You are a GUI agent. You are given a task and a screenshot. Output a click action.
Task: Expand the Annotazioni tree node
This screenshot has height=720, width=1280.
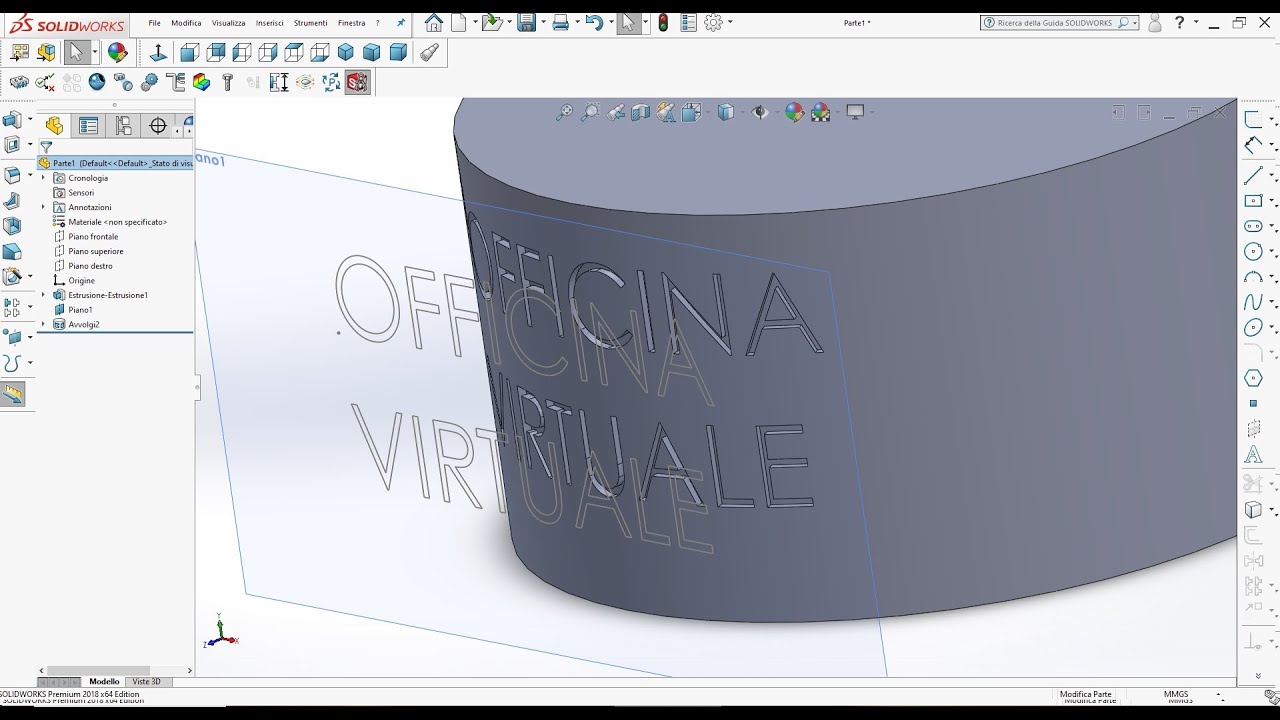click(43, 207)
